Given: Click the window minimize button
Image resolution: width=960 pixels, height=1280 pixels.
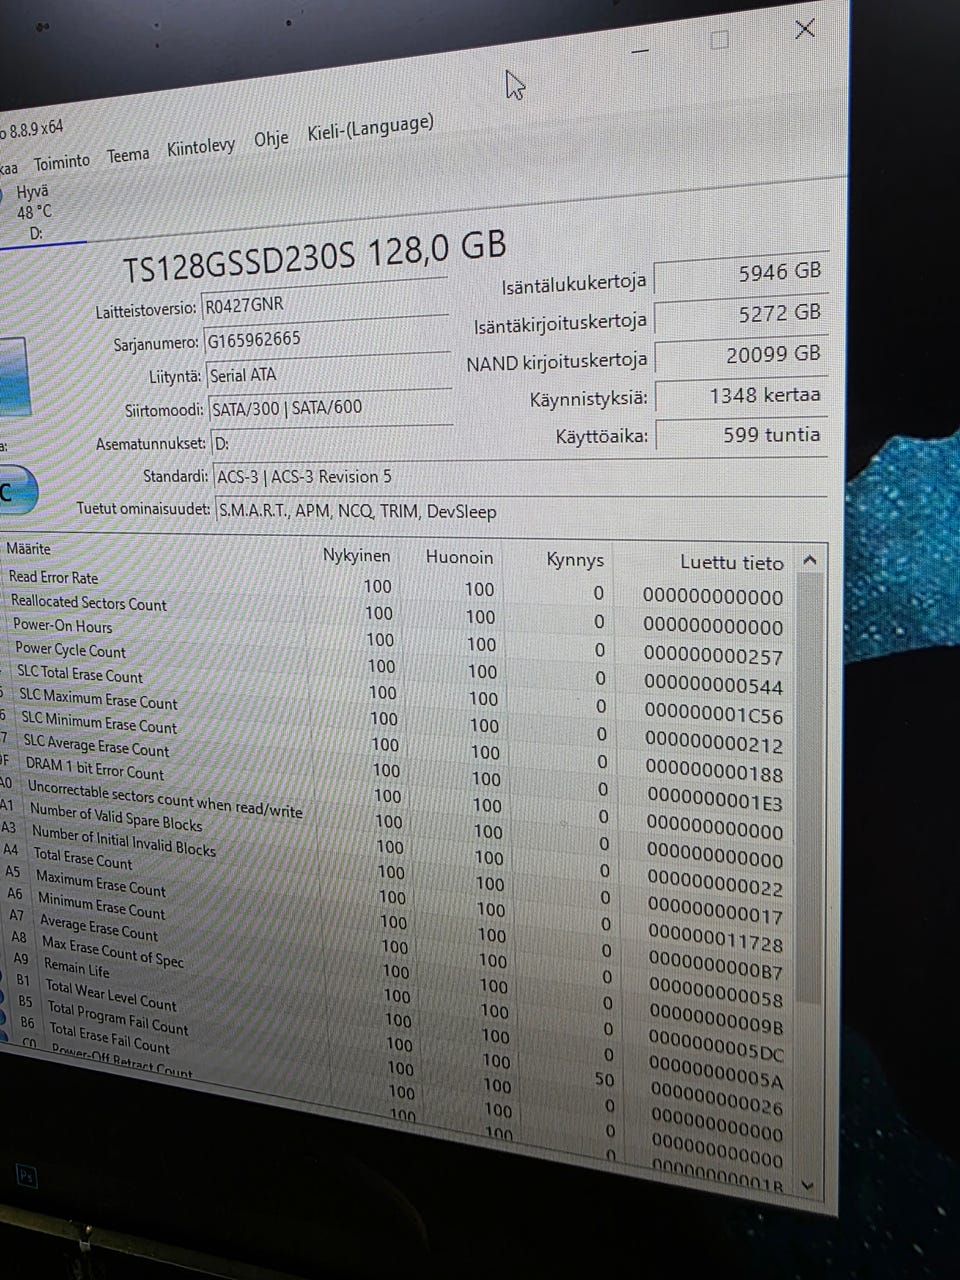Looking at the screenshot, I should pos(640,50).
